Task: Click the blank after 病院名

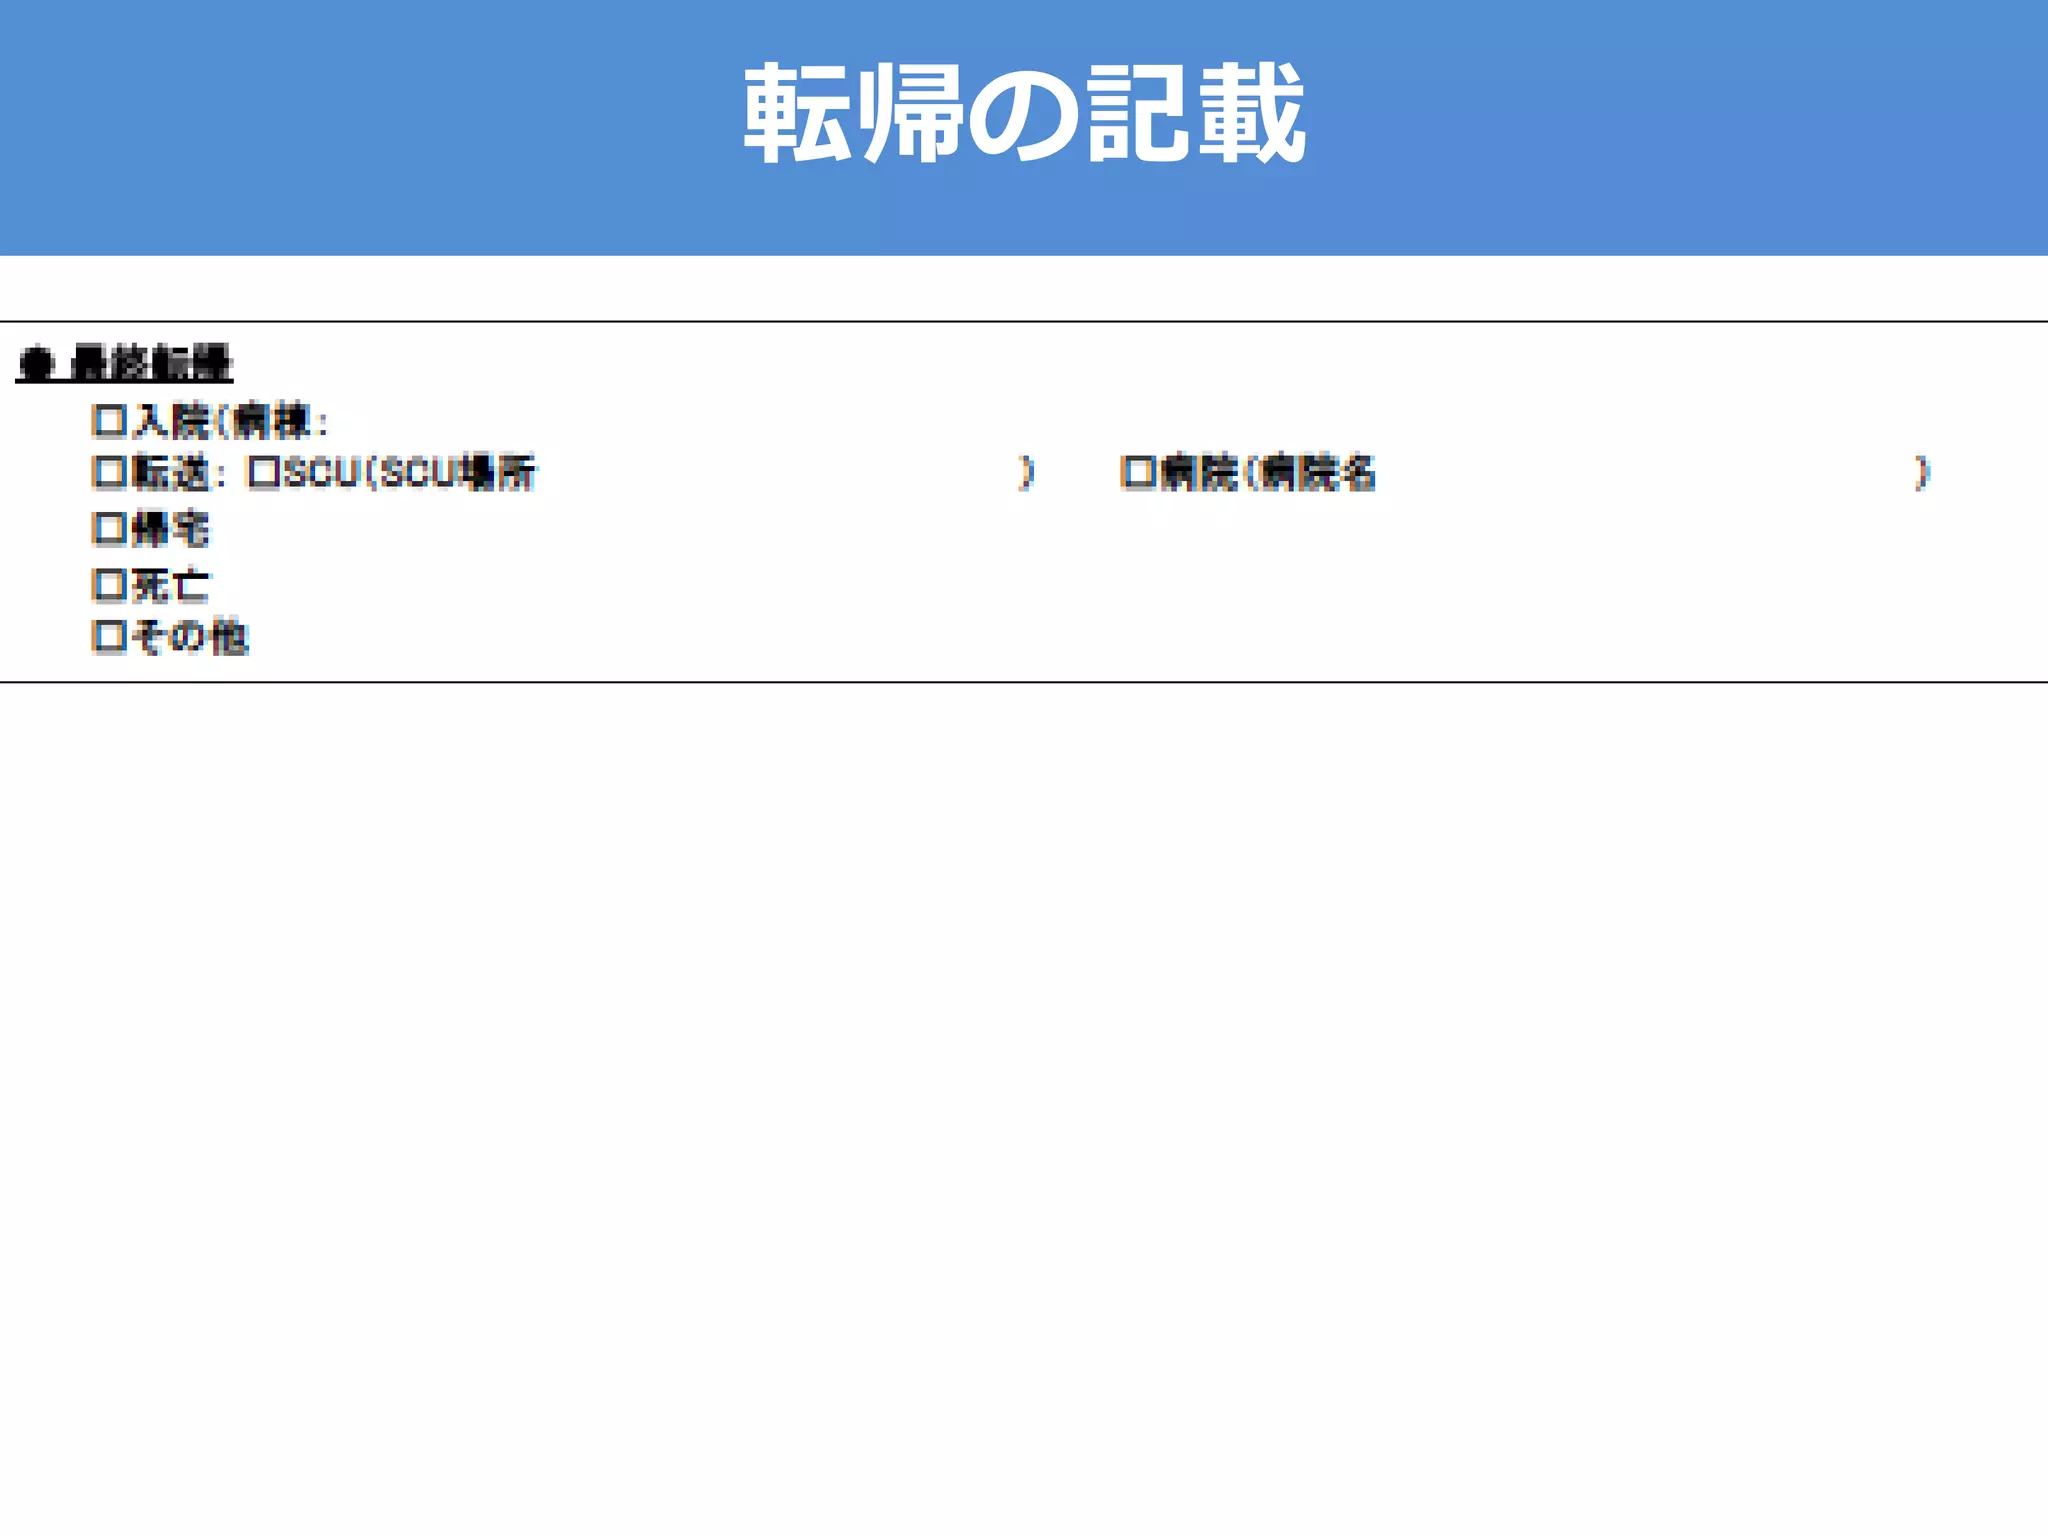Action: coord(1644,472)
